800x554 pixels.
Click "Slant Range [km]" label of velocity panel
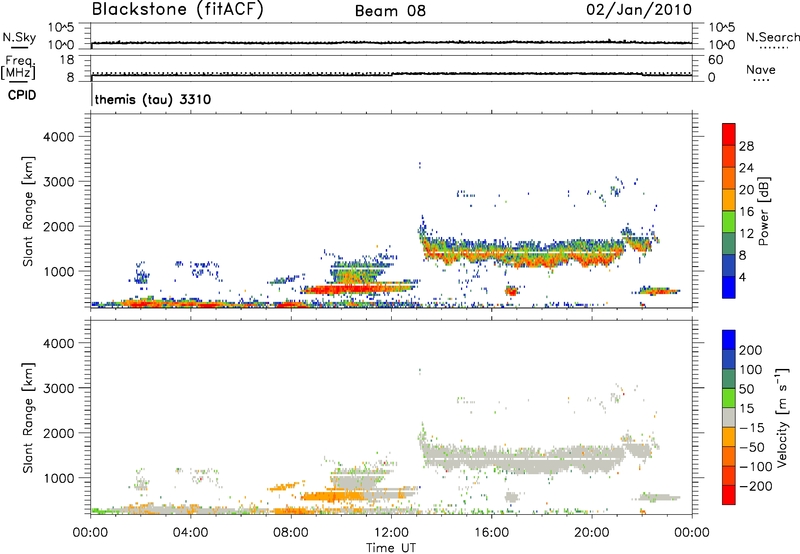28,418
